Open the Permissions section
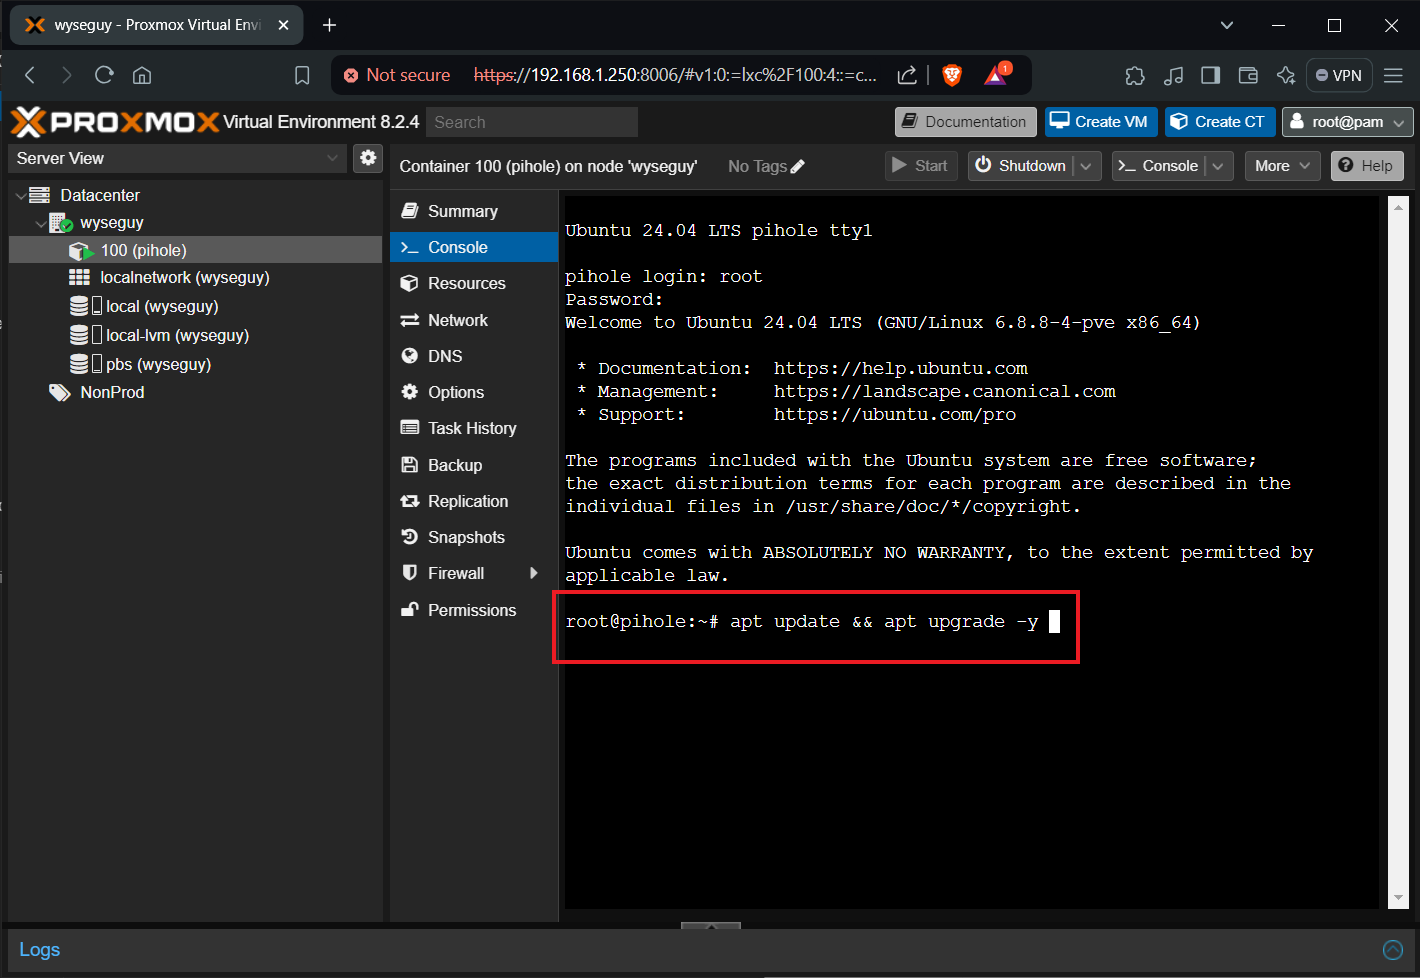Viewport: 1420px width, 978px height. tap(474, 610)
